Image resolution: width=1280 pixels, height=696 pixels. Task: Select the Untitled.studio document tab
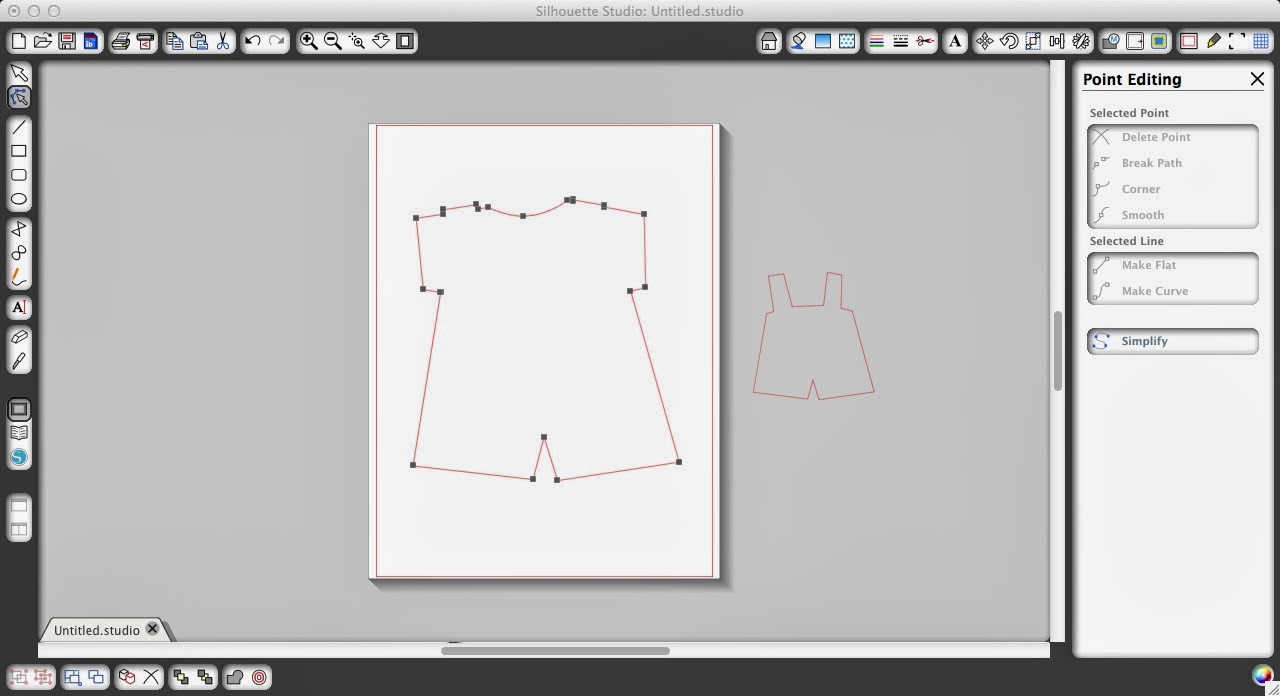[x=96, y=630]
